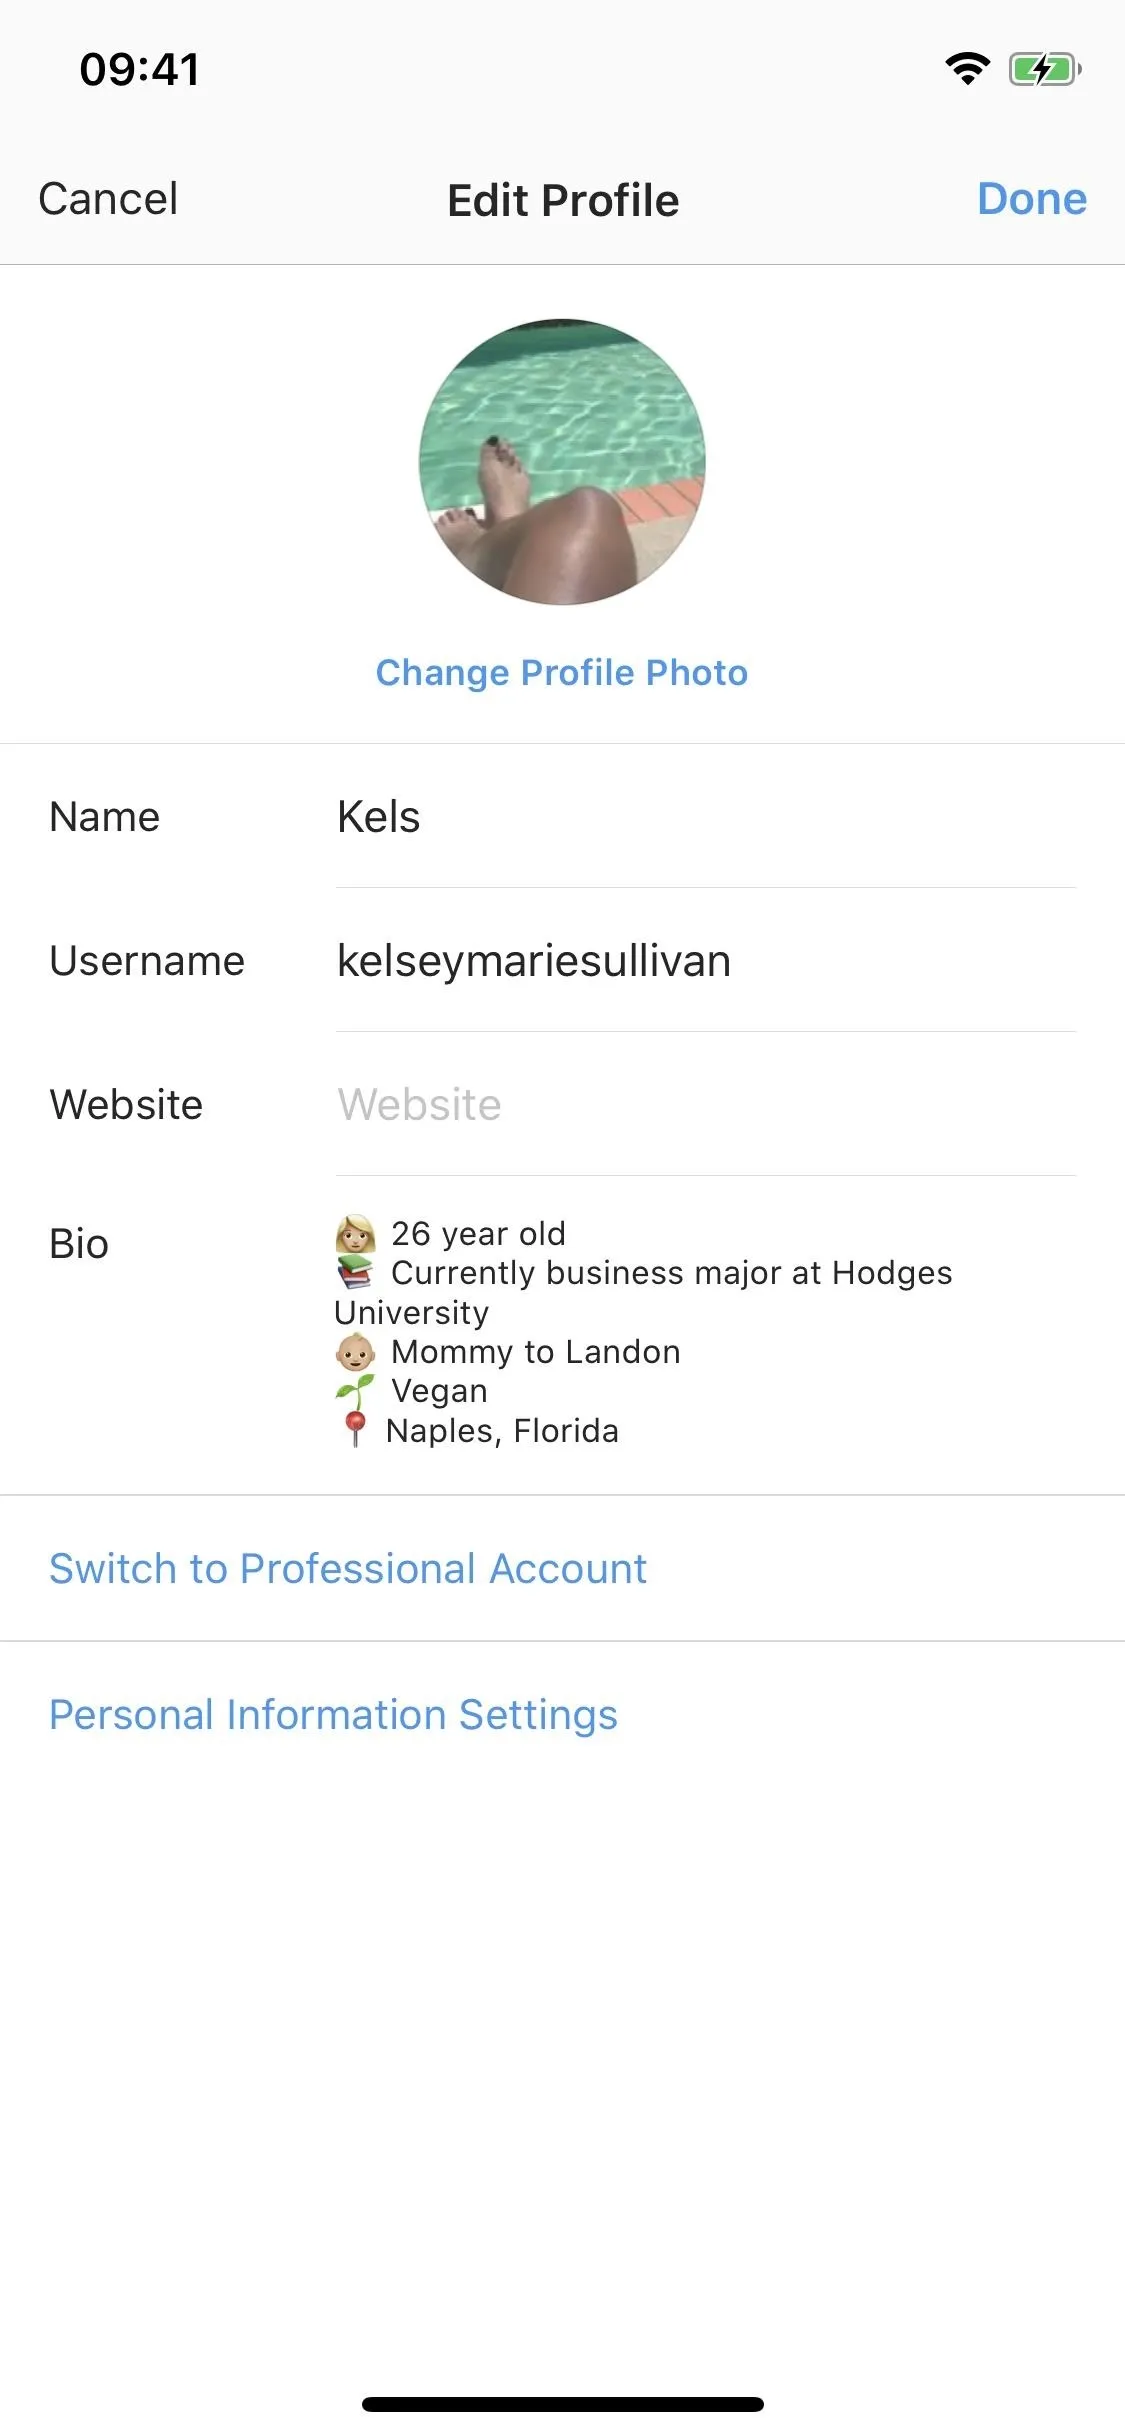Image resolution: width=1125 pixels, height=2436 pixels.
Task: Edit the bio text area
Action: point(705,1332)
